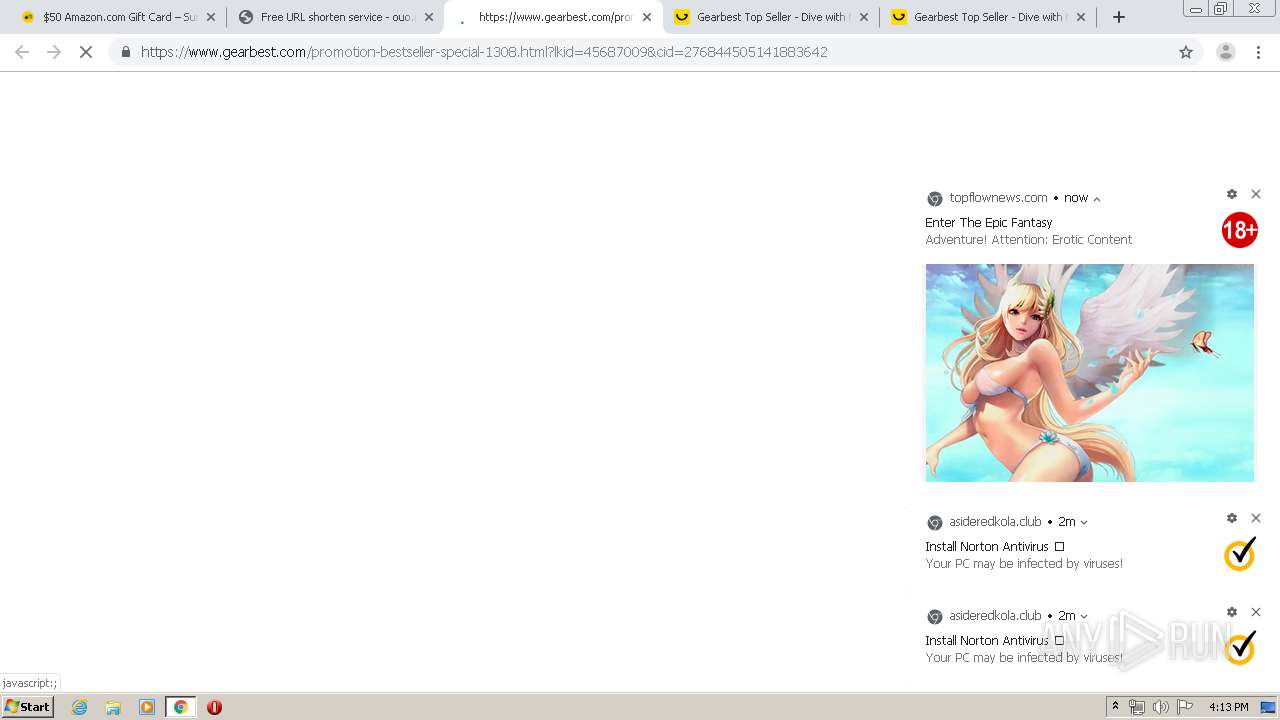Go forward to the next page
1280x720 pixels.
54,52
